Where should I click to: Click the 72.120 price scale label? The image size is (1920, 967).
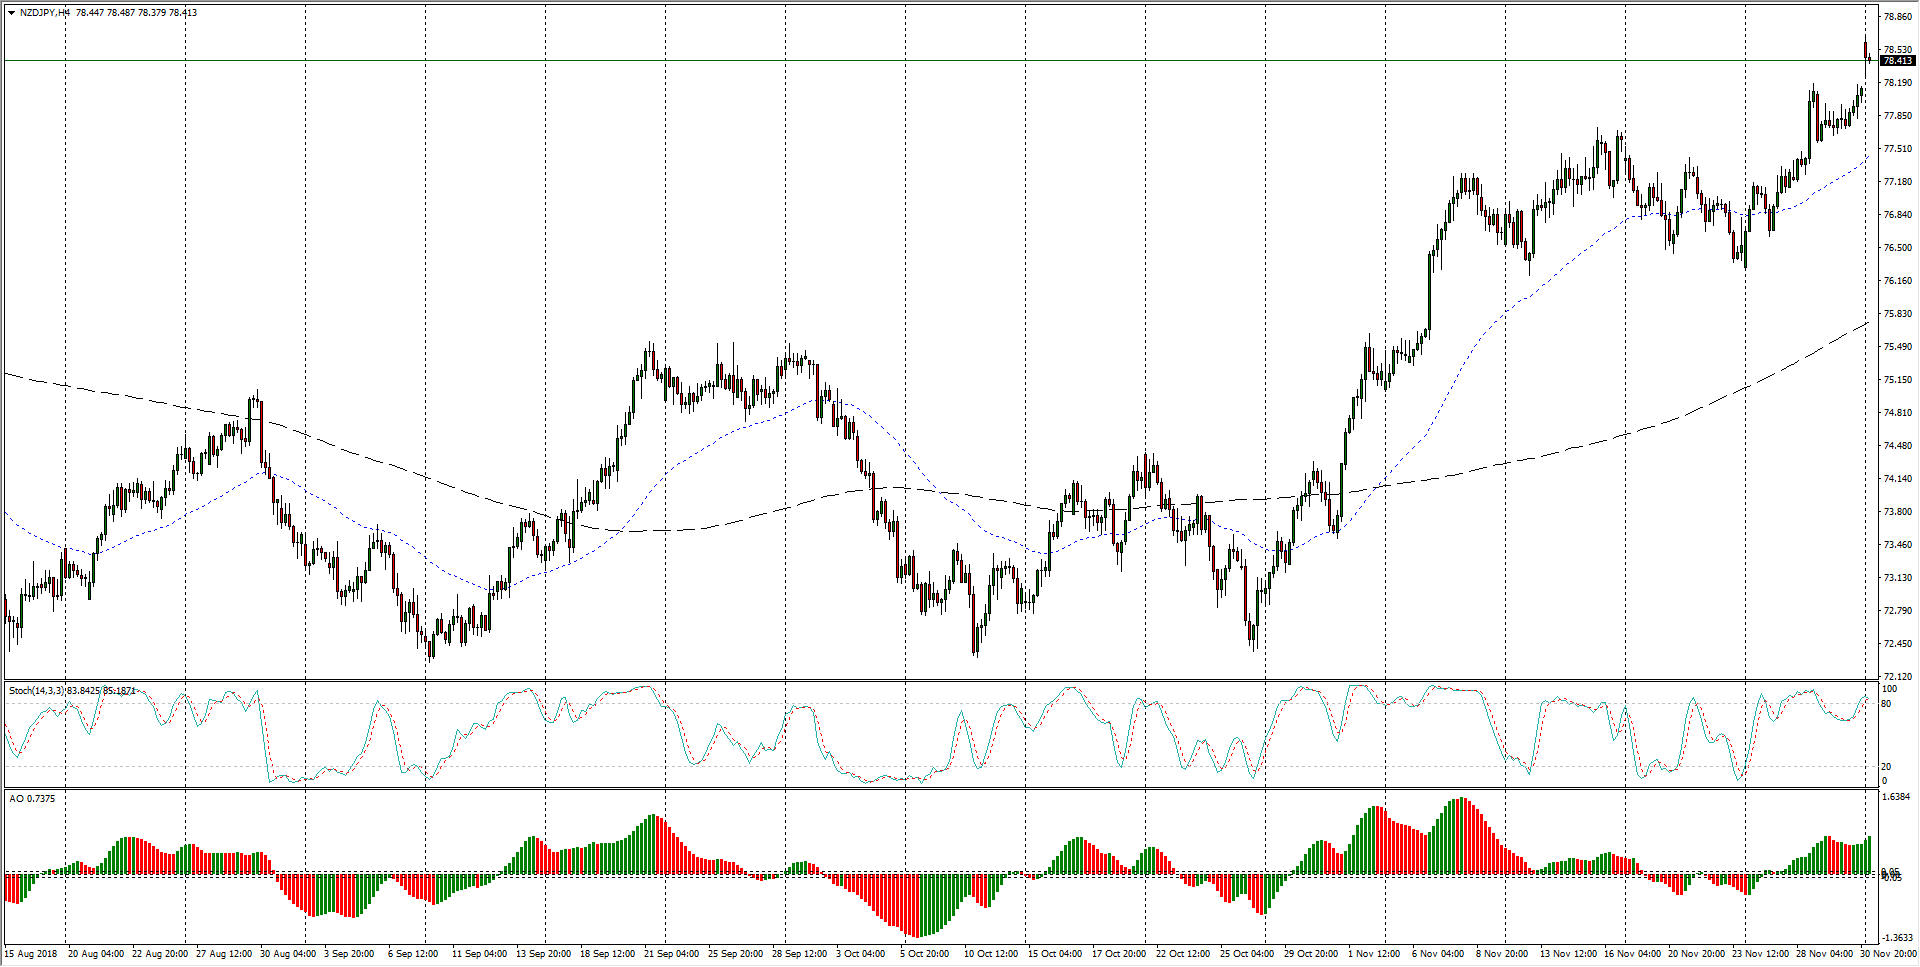(1897, 677)
